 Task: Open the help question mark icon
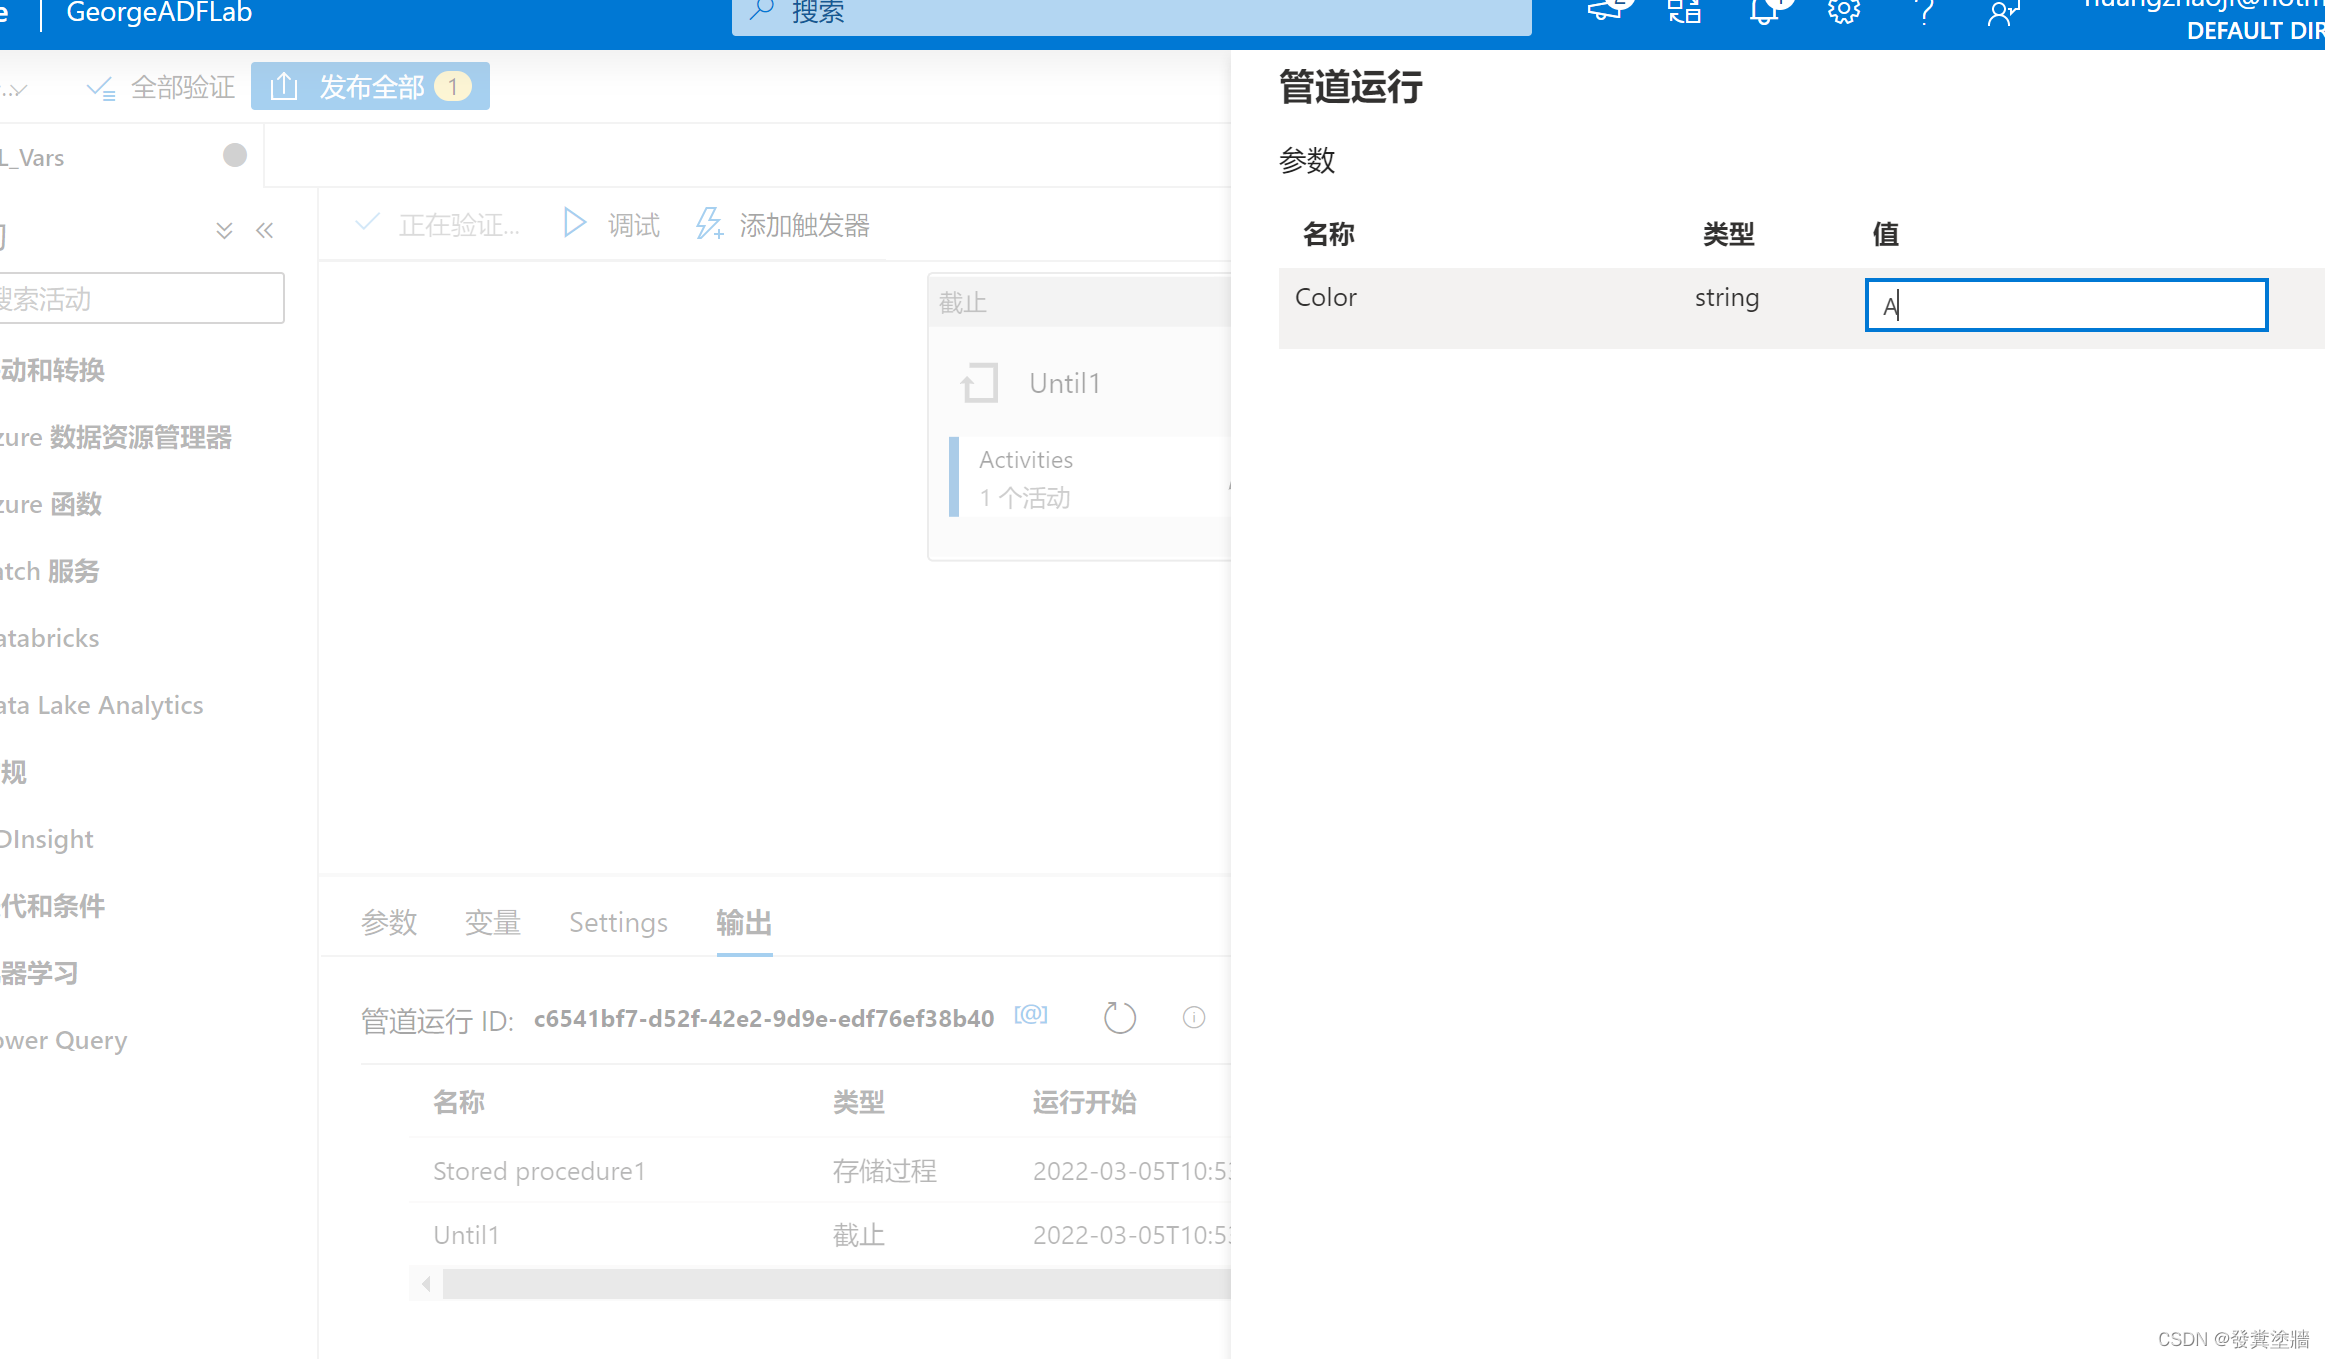[x=1923, y=12]
